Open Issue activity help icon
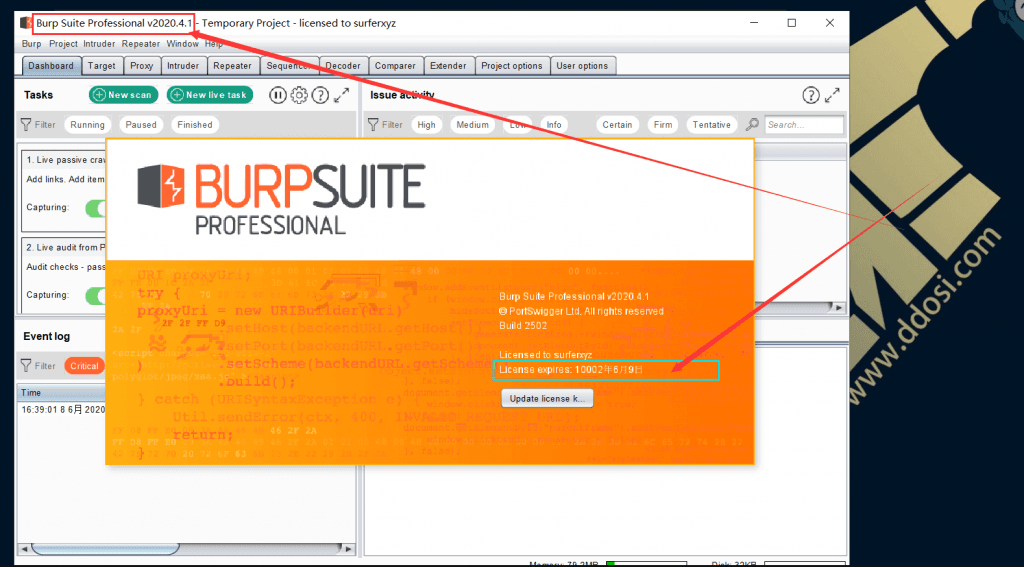The width and height of the screenshot is (1024, 567). [811, 95]
